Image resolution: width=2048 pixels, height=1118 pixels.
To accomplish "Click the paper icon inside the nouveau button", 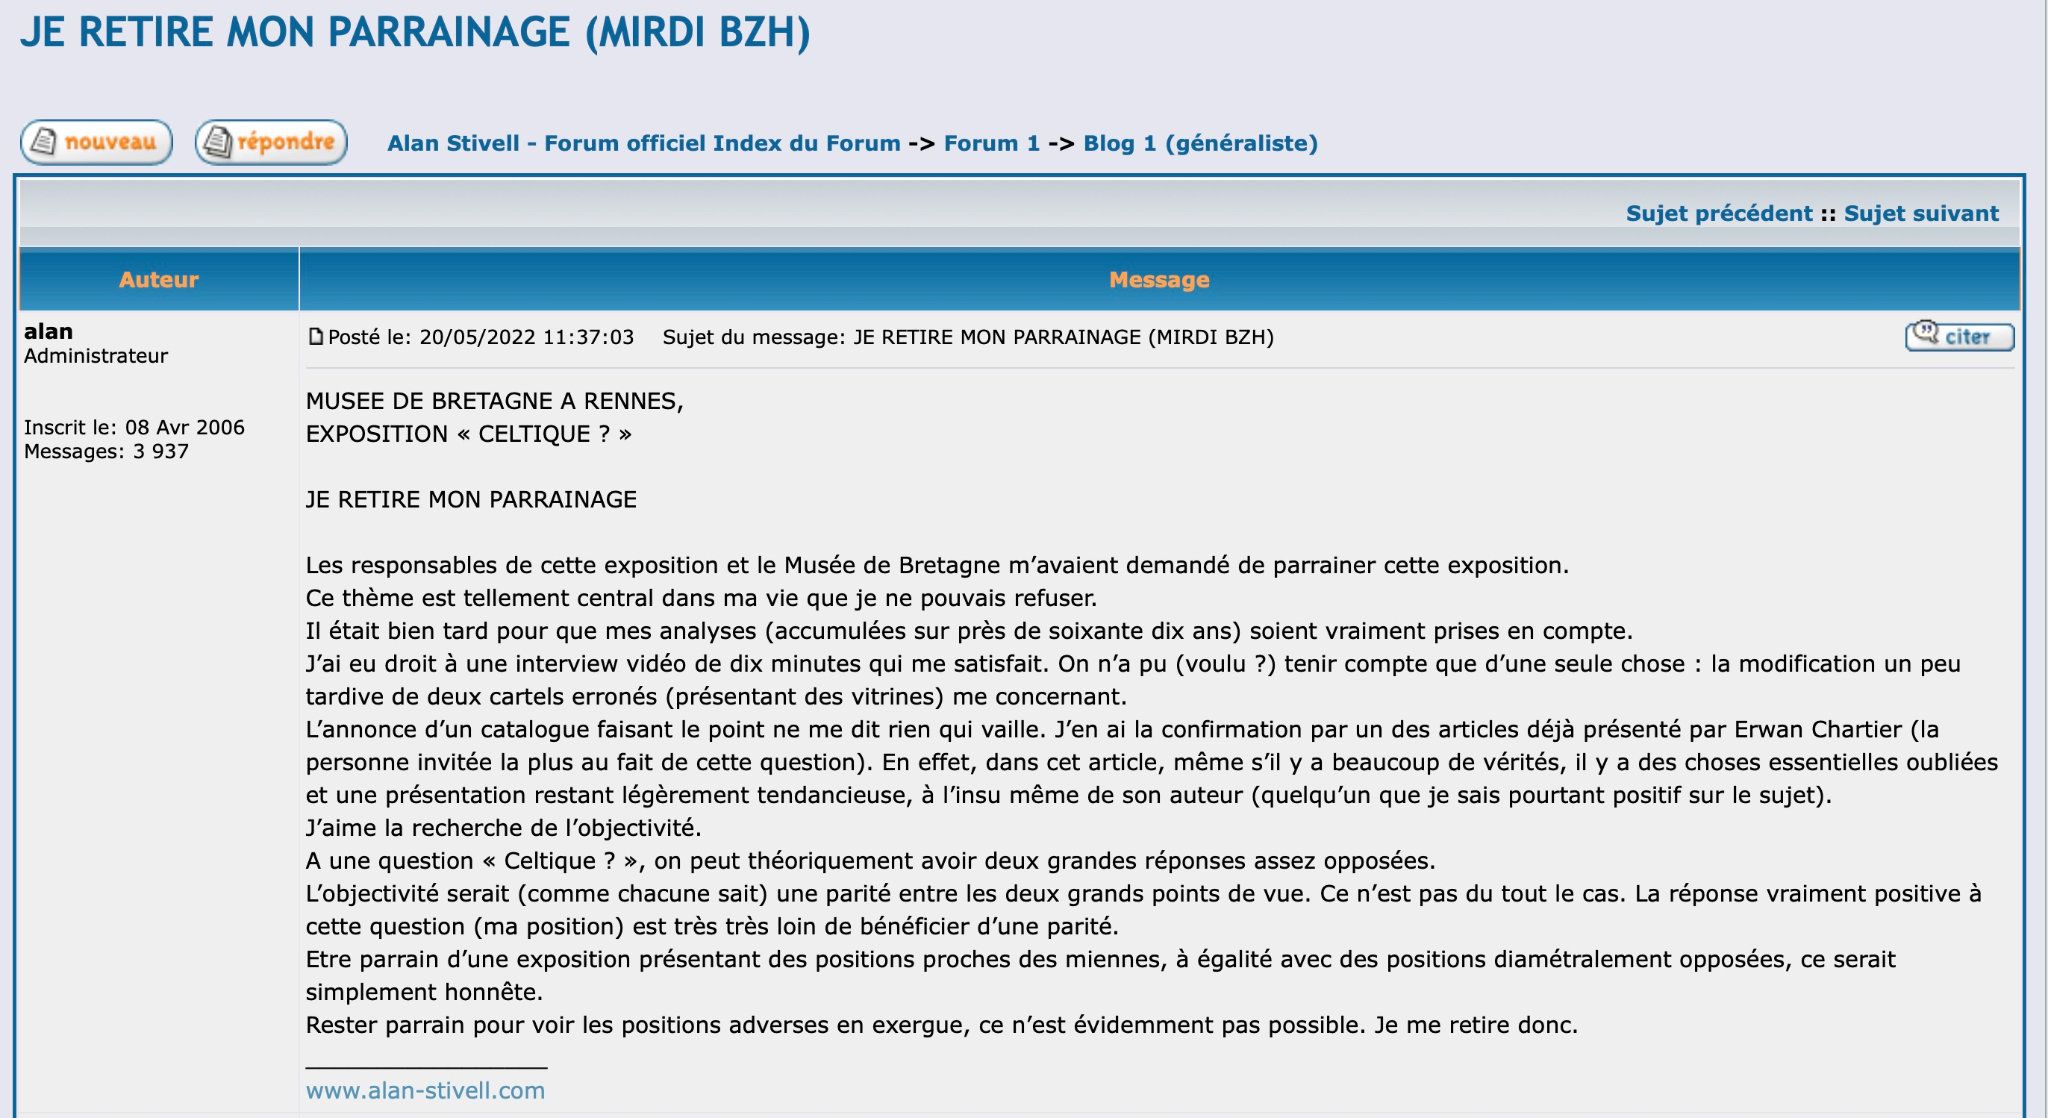I will (43, 142).
